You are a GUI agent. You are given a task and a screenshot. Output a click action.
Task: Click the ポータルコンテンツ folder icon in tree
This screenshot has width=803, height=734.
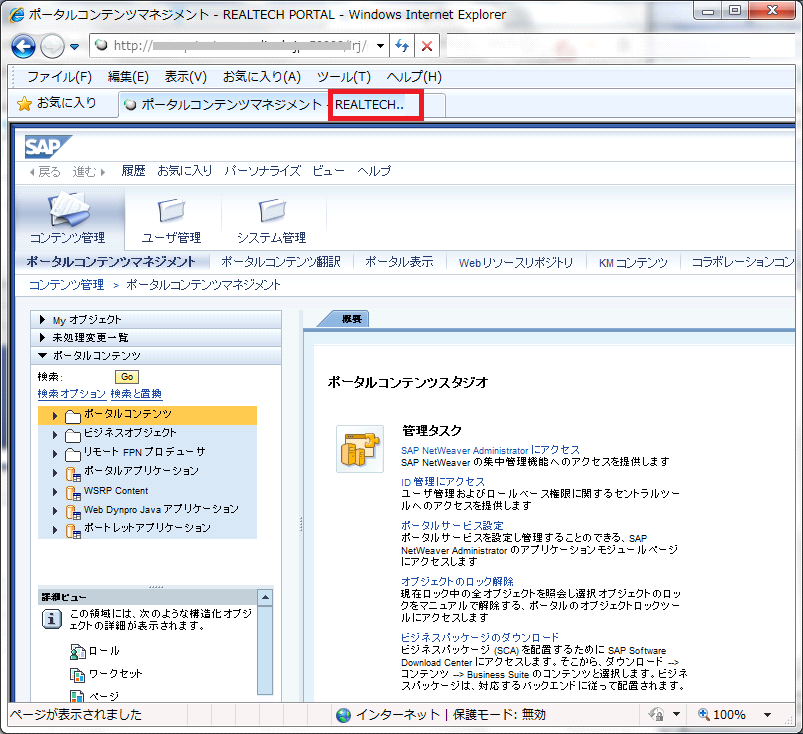(x=73, y=416)
